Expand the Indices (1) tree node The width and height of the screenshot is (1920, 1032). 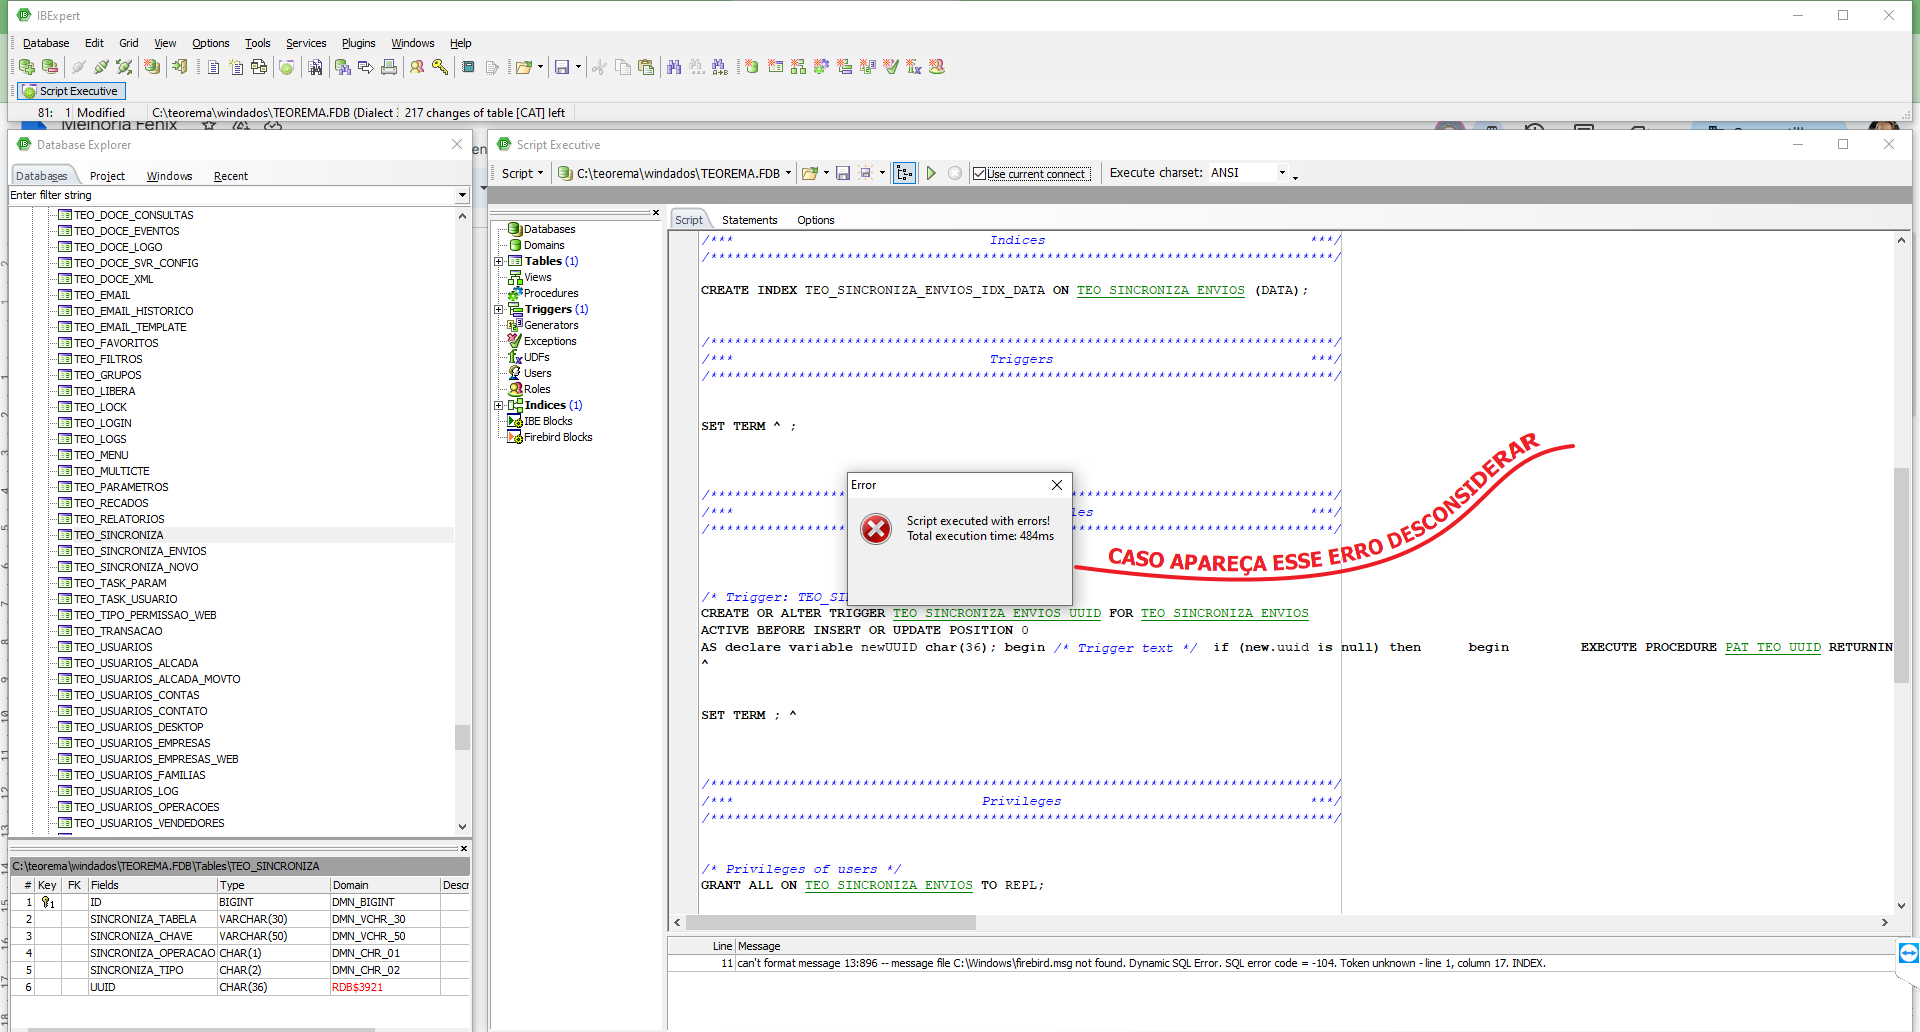(x=498, y=405)
